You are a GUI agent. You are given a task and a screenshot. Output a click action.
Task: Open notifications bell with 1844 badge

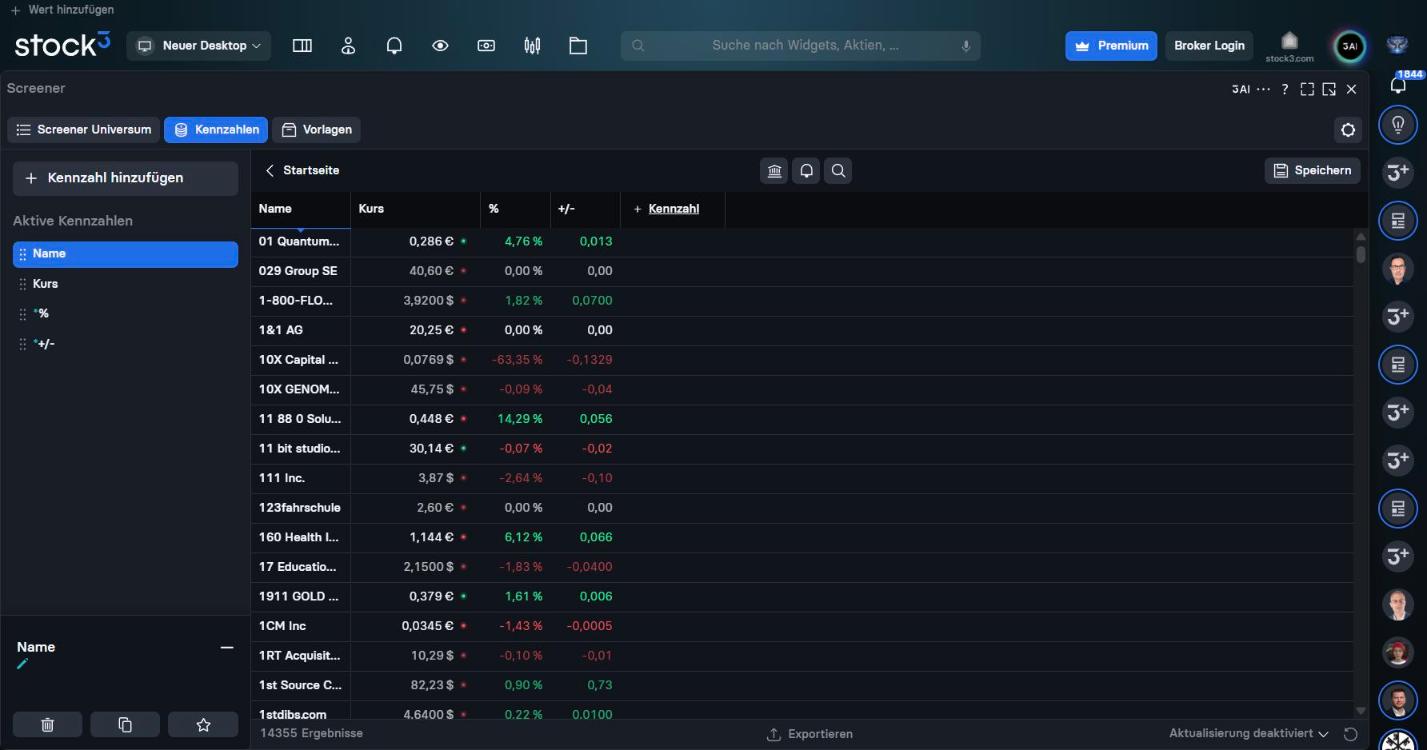click(x=1398, y=85)
